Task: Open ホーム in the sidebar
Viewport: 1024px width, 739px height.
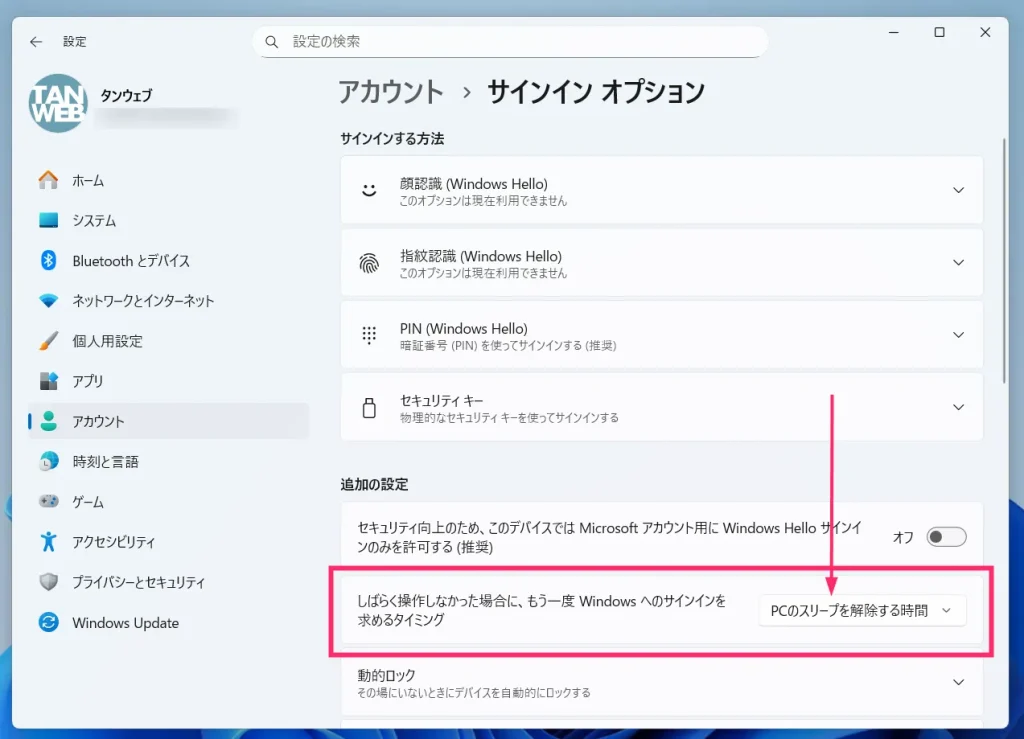Action: tap(168, 180)
